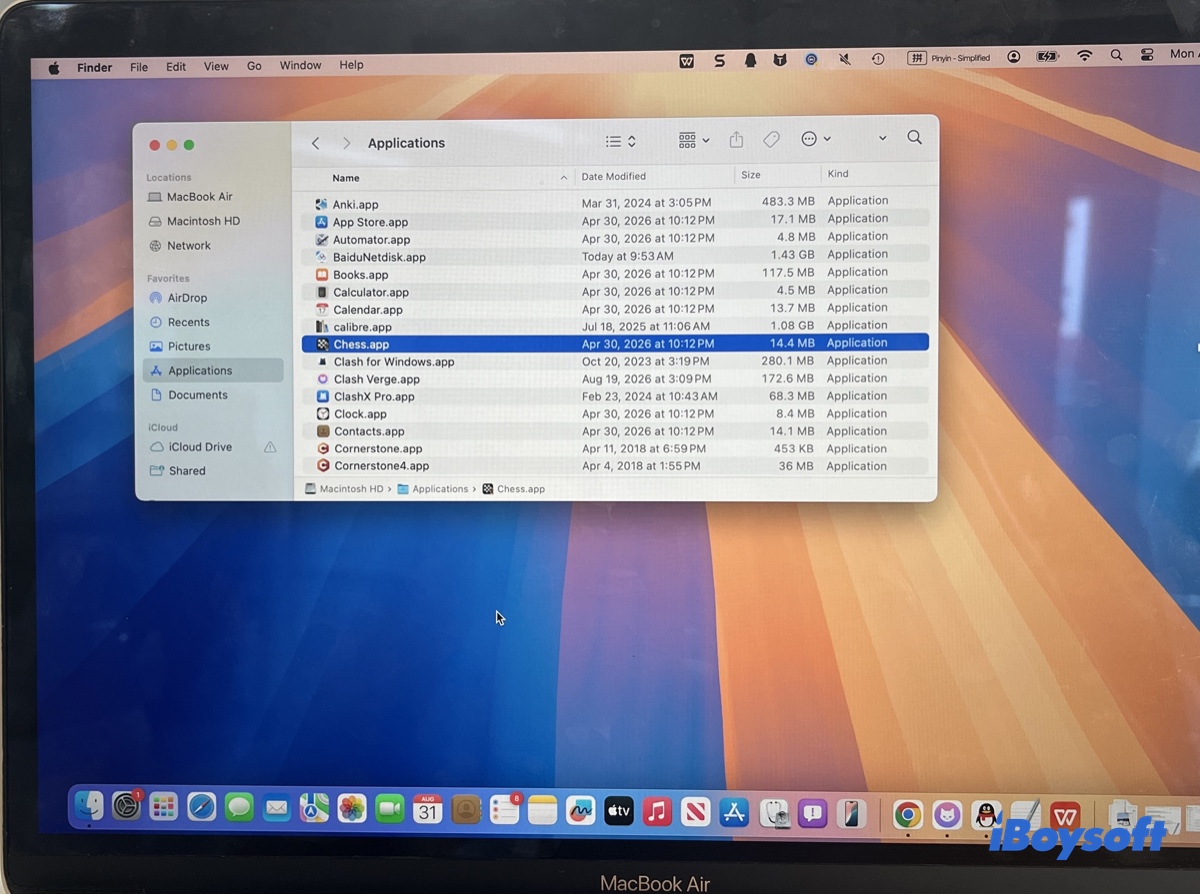Open Pictures folder in sidebar
1200x894 pixels.
click(189, 346)
